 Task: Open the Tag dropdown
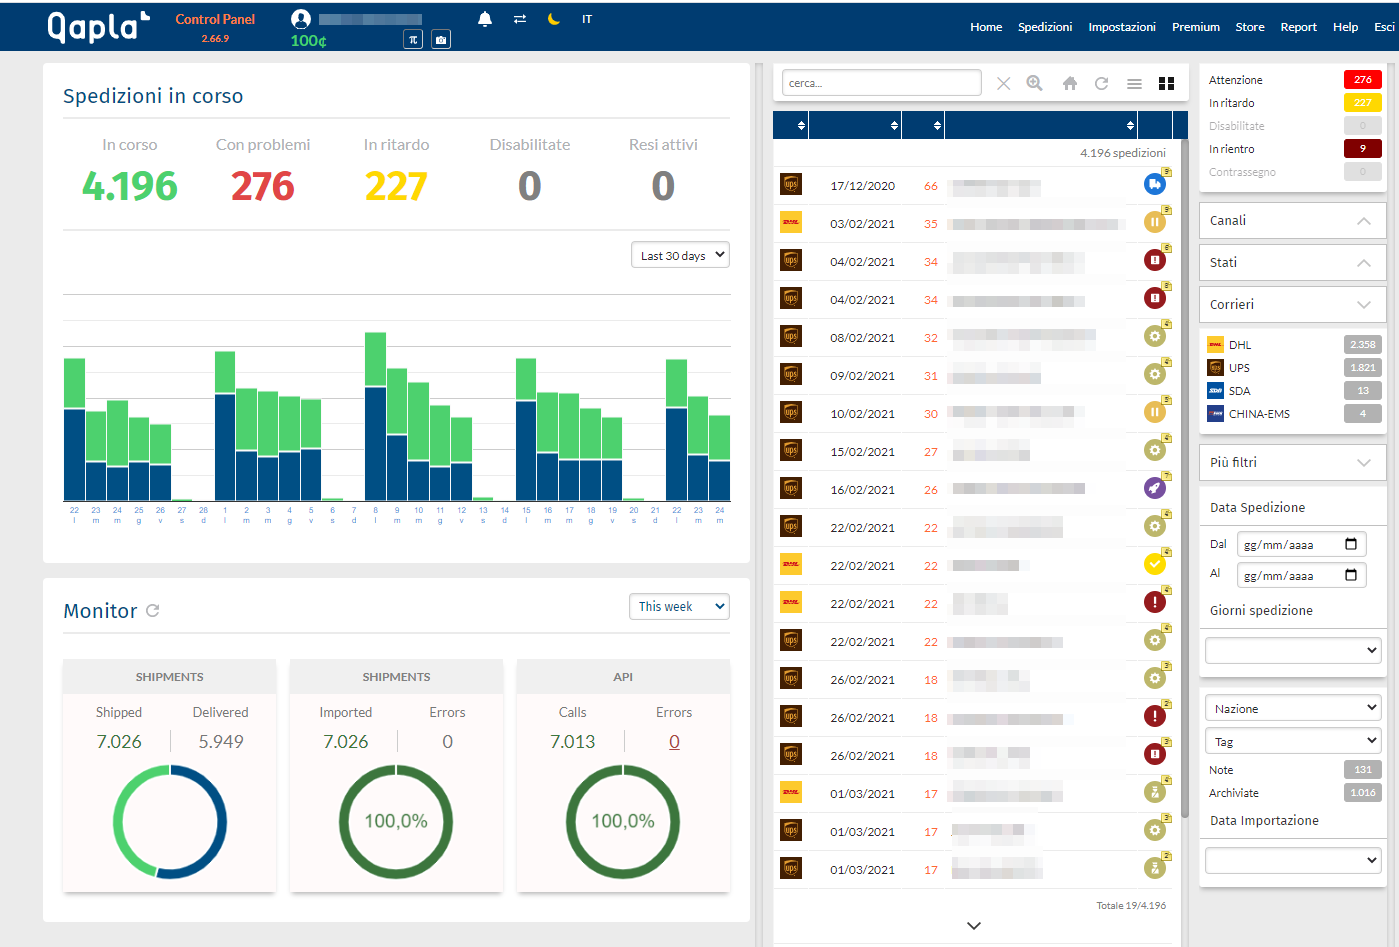pyautogui.click(x=1293, y=741)
